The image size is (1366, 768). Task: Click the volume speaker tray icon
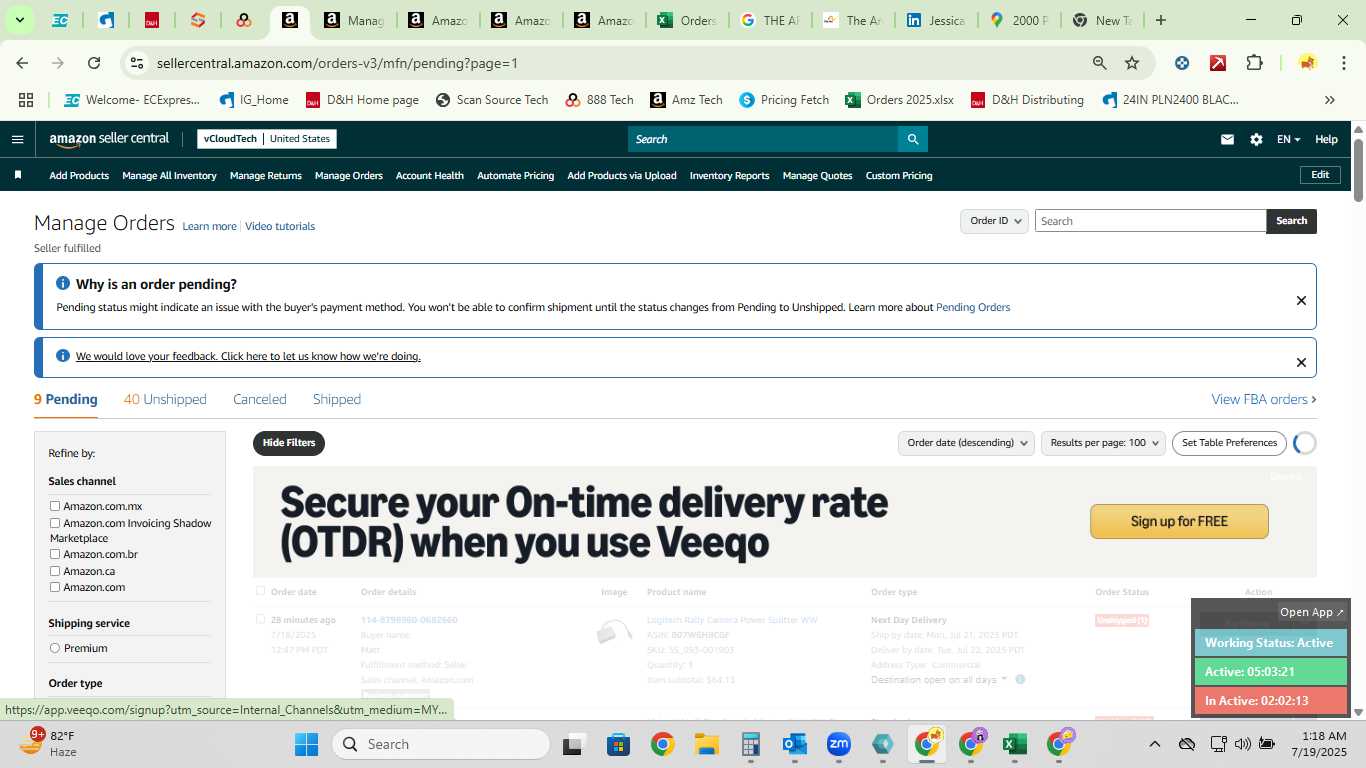point(1243,744)
